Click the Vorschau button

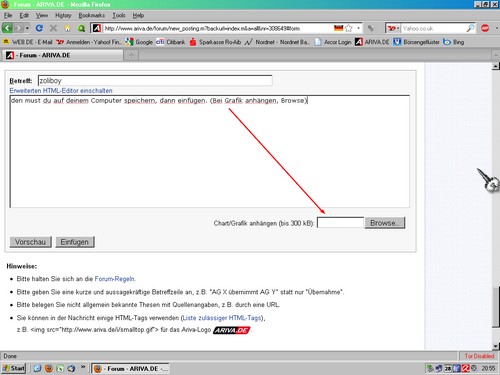coord(30,242)
